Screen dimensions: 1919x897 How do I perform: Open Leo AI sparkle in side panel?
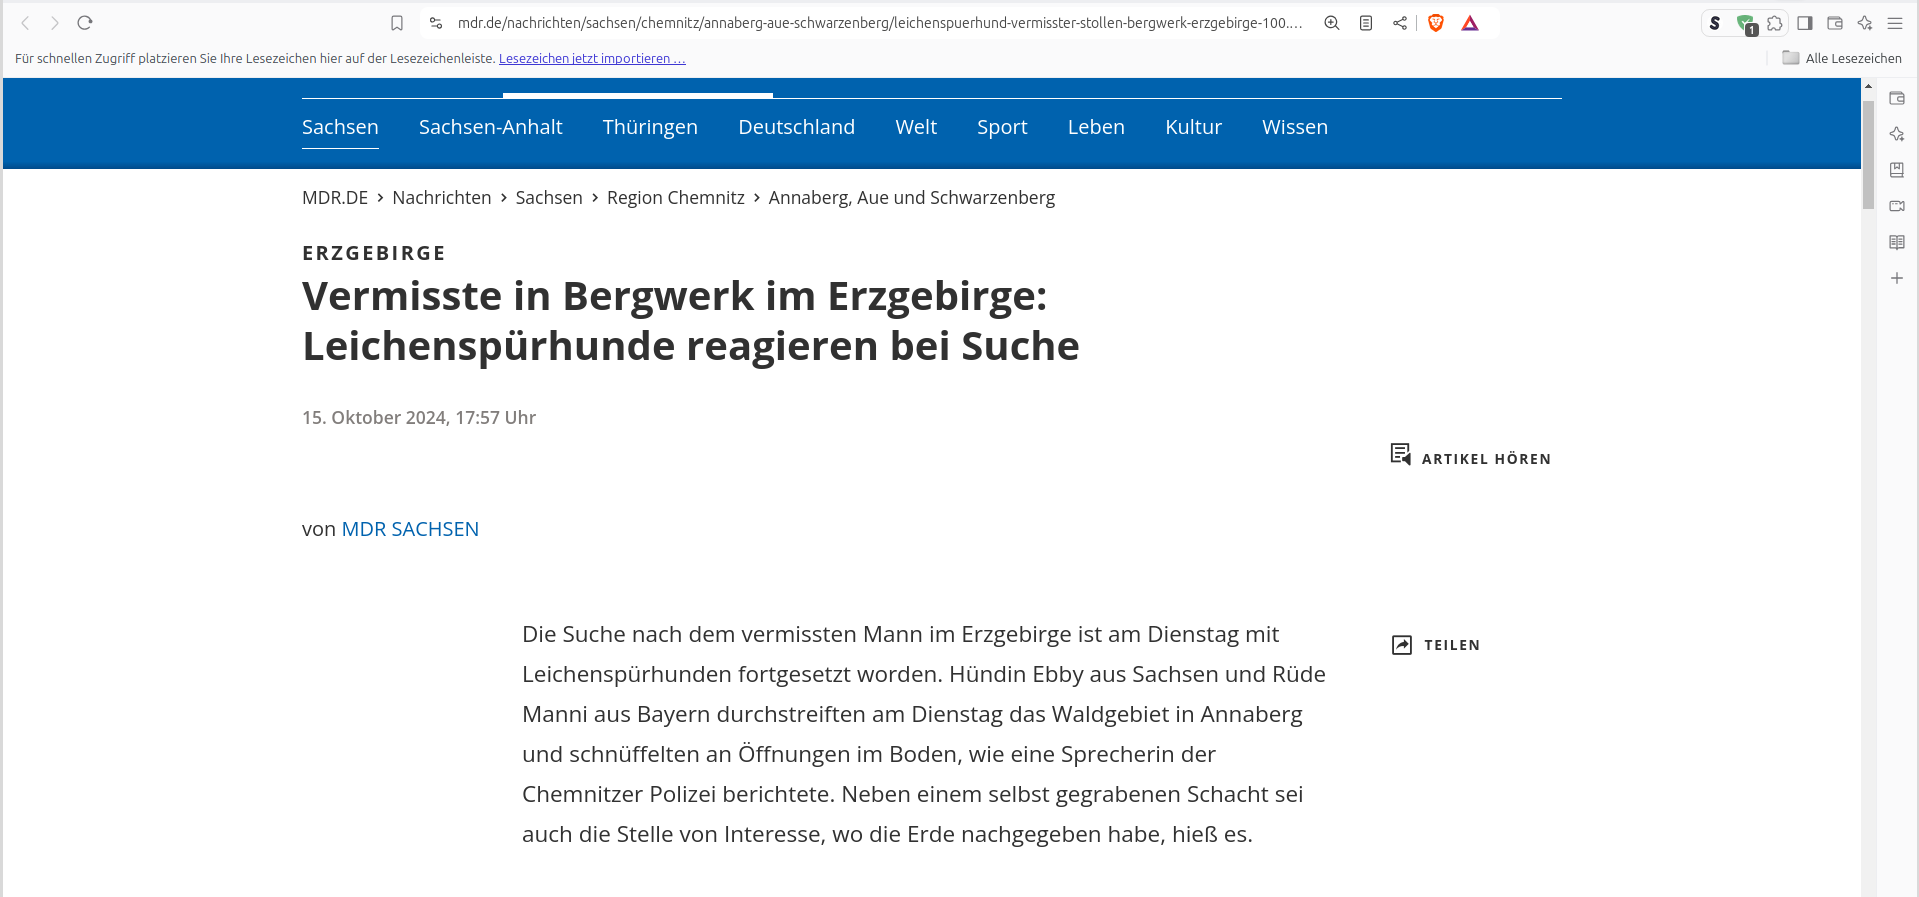tap(1897, 134)
